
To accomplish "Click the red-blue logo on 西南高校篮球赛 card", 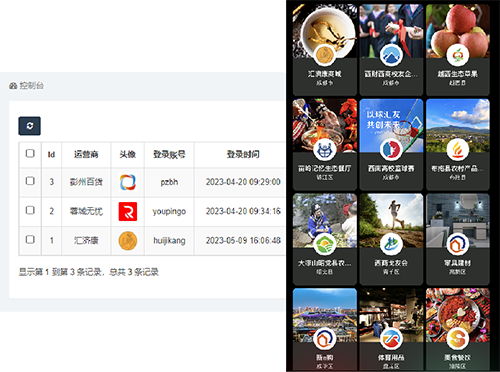I will pyautogui.click(x=391, y=149).
